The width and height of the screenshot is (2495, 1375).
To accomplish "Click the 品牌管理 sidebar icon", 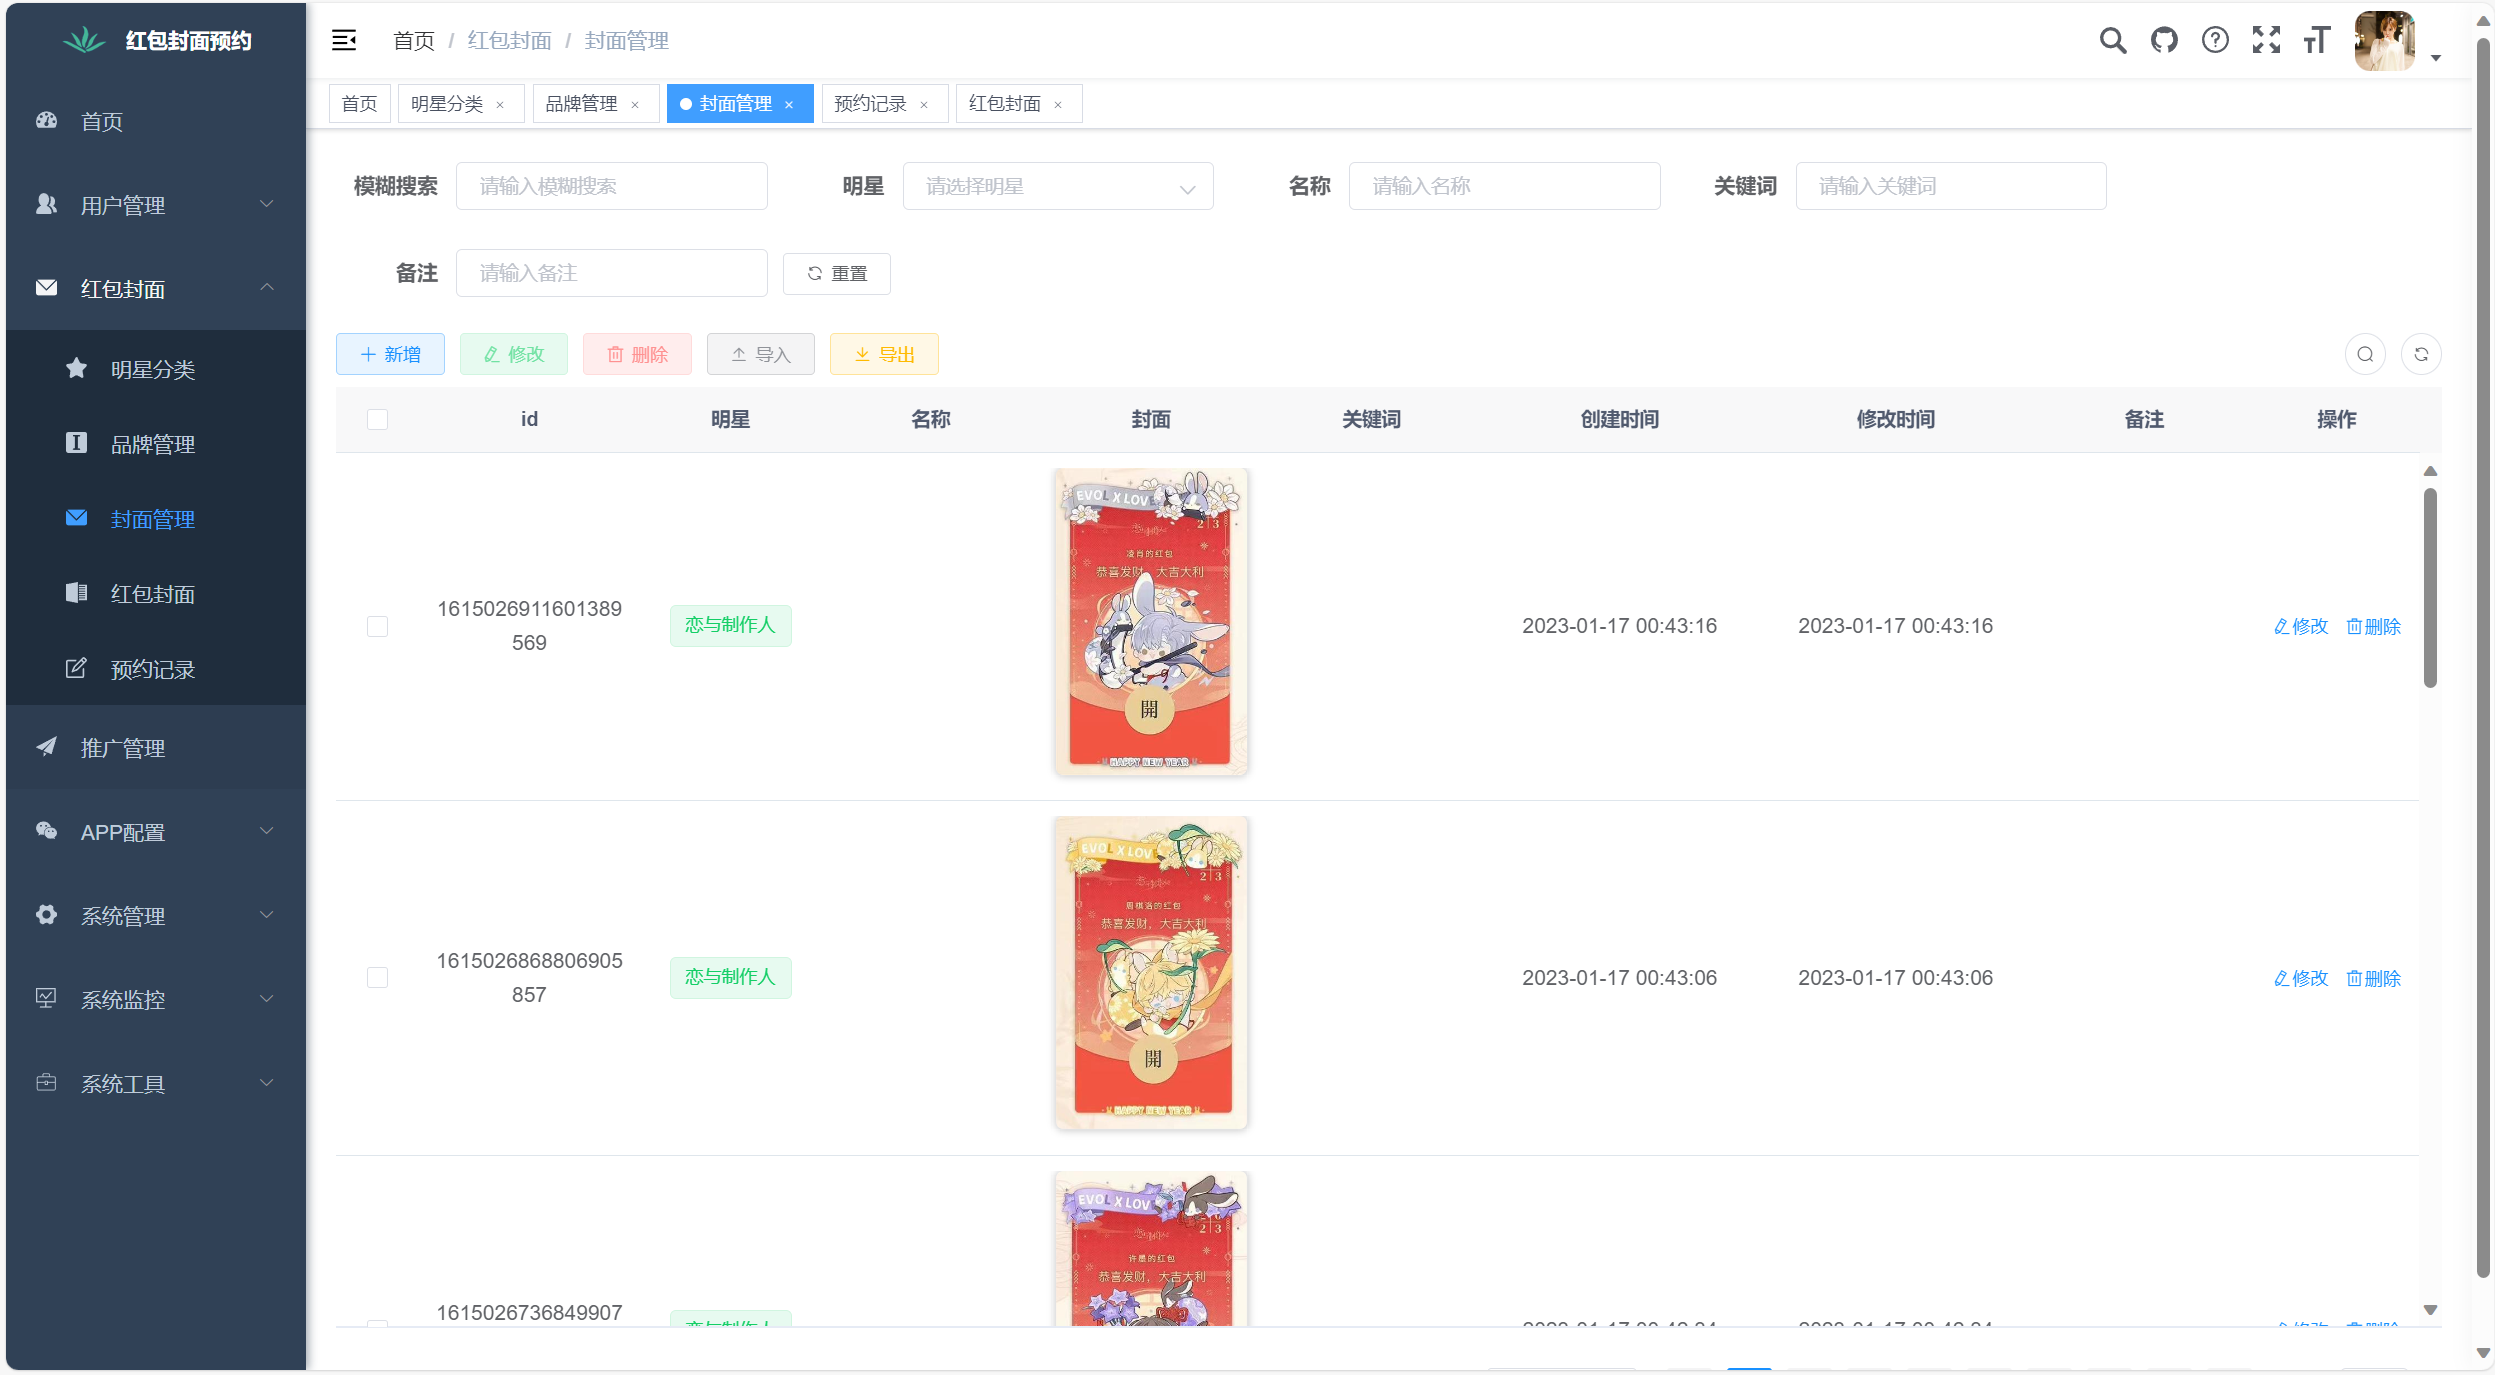I will (x=76, y=443).
